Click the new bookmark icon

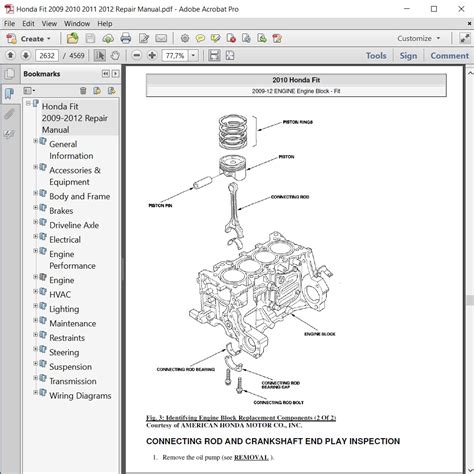coord(97,90)
